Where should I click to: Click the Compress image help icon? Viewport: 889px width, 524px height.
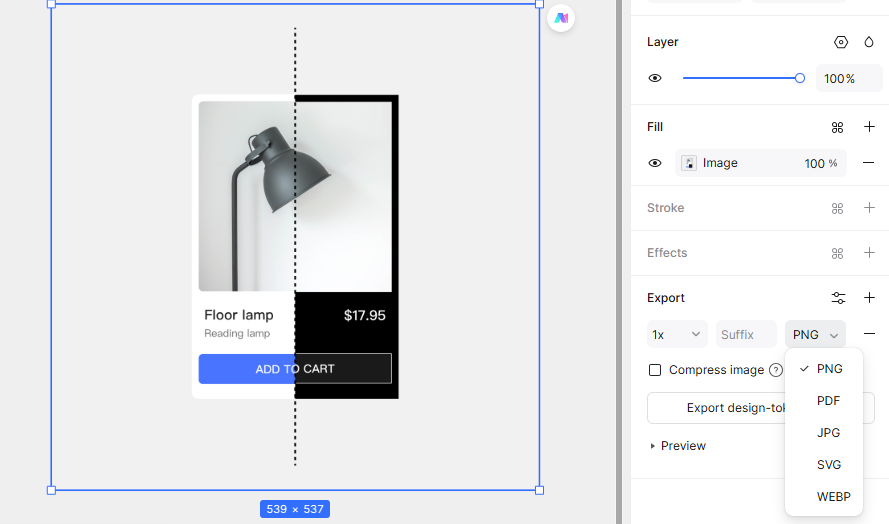[x=776, y=370]
